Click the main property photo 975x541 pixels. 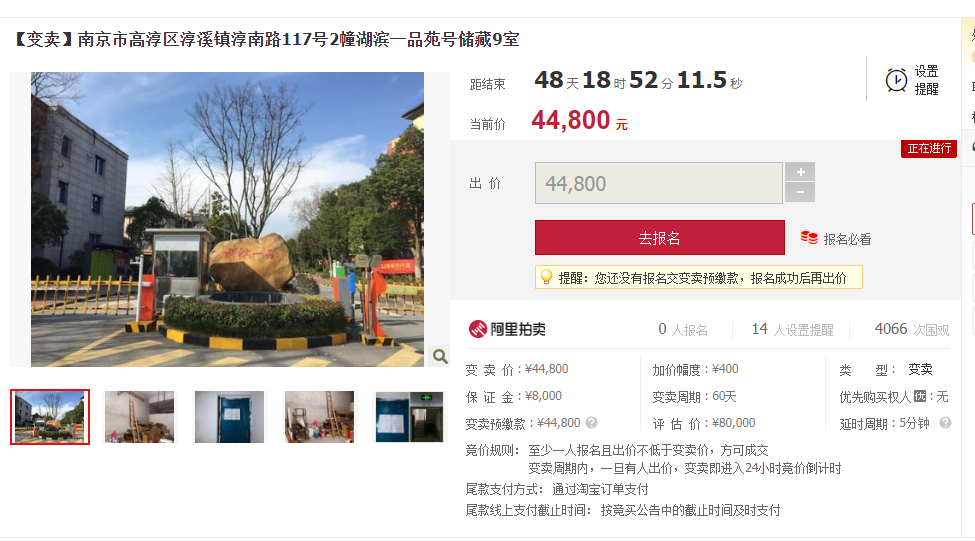[x=228, y=219]
